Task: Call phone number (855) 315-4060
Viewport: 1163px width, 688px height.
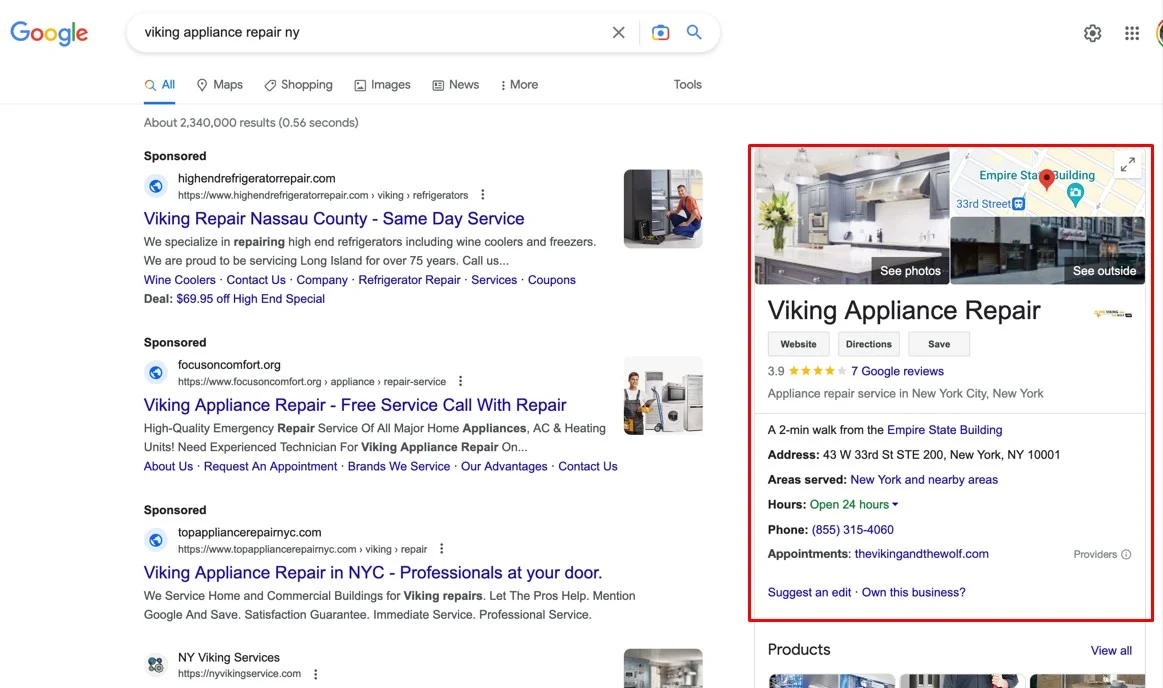Action: pyautogui.click(x=852, y=529)
